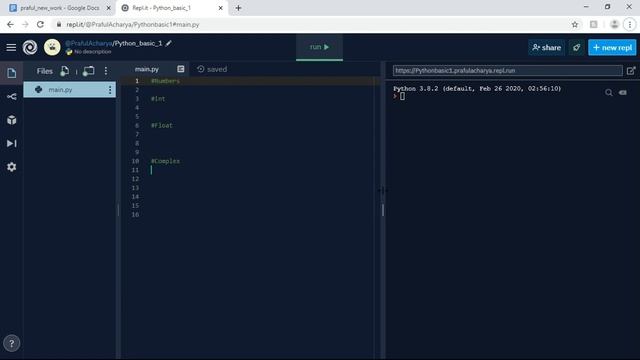Open Chrome three-dot menu
Screen dimensions: 640x360
(x=630, y=24)
